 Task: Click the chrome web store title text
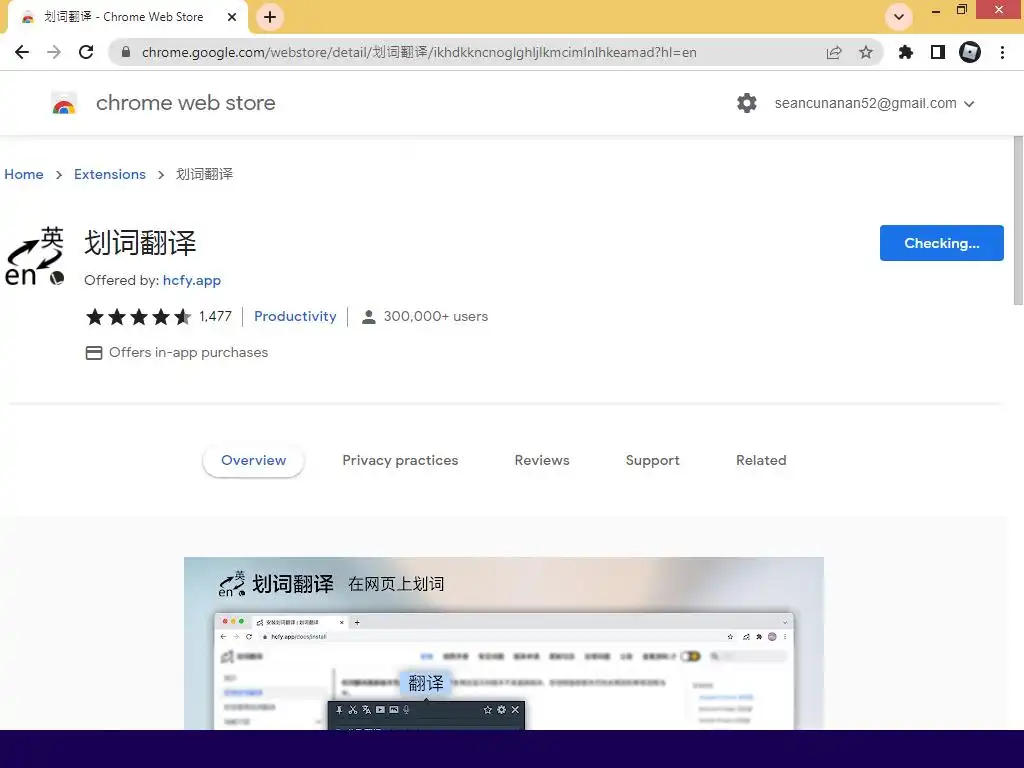185,103
